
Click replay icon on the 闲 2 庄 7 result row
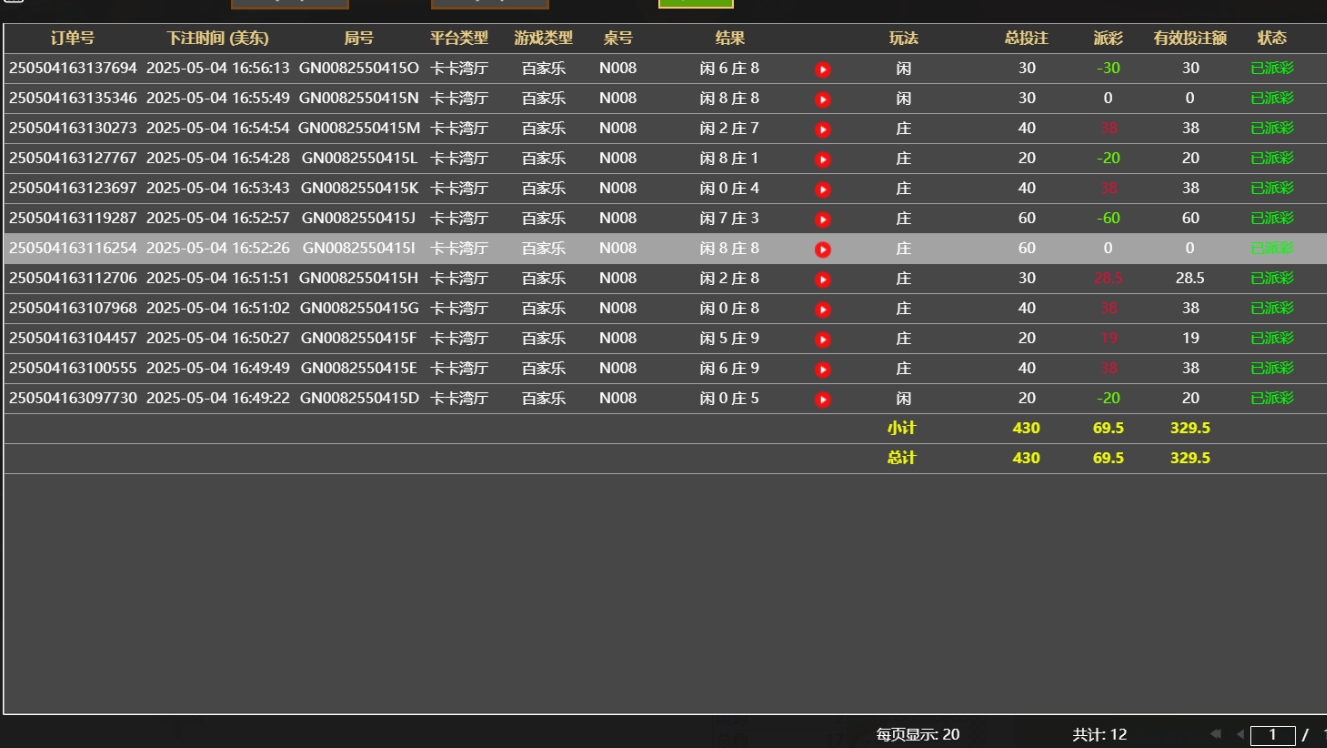[x=822, y=128]
